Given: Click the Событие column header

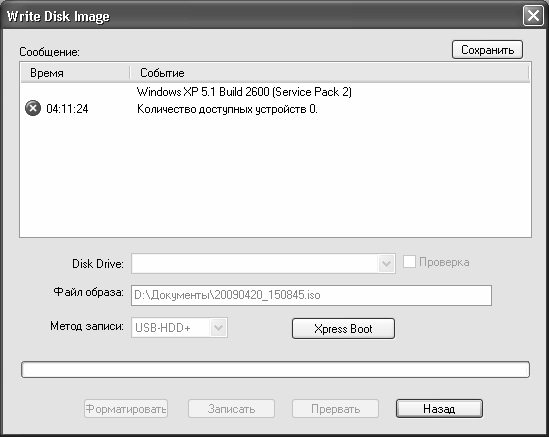Looking at the screenshot, I should pyautogui.click(x=329, y=73).
